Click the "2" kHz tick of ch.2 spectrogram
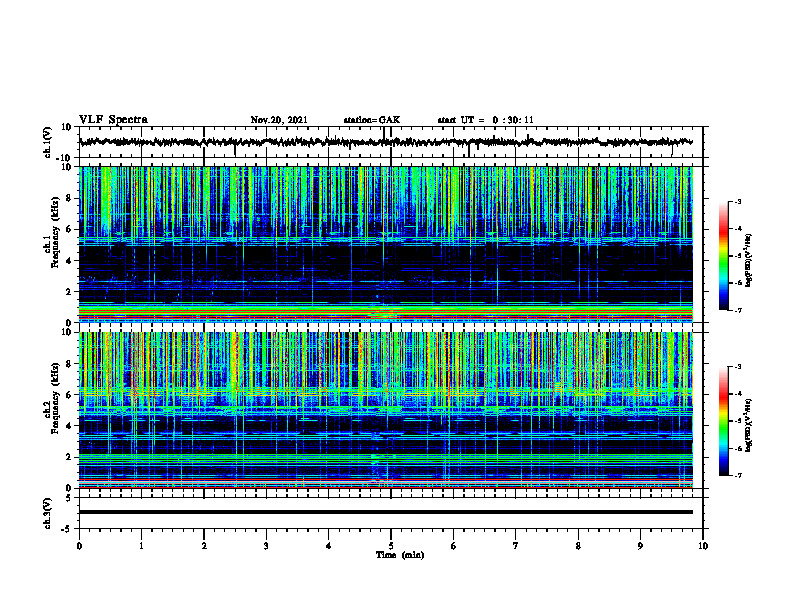Viewport: 792px width, 612px height. 69,457
